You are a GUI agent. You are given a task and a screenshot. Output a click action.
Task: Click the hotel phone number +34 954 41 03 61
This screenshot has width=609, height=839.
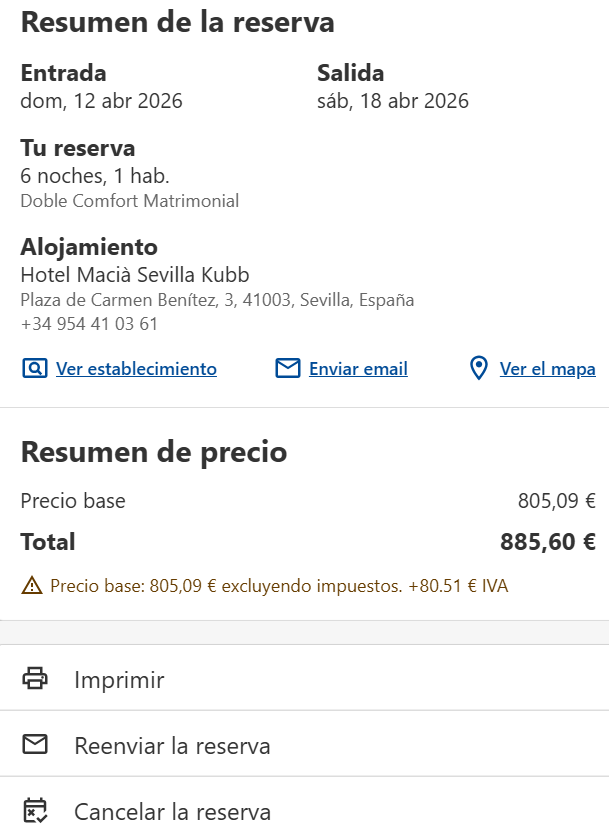click(x=89, y=324)
